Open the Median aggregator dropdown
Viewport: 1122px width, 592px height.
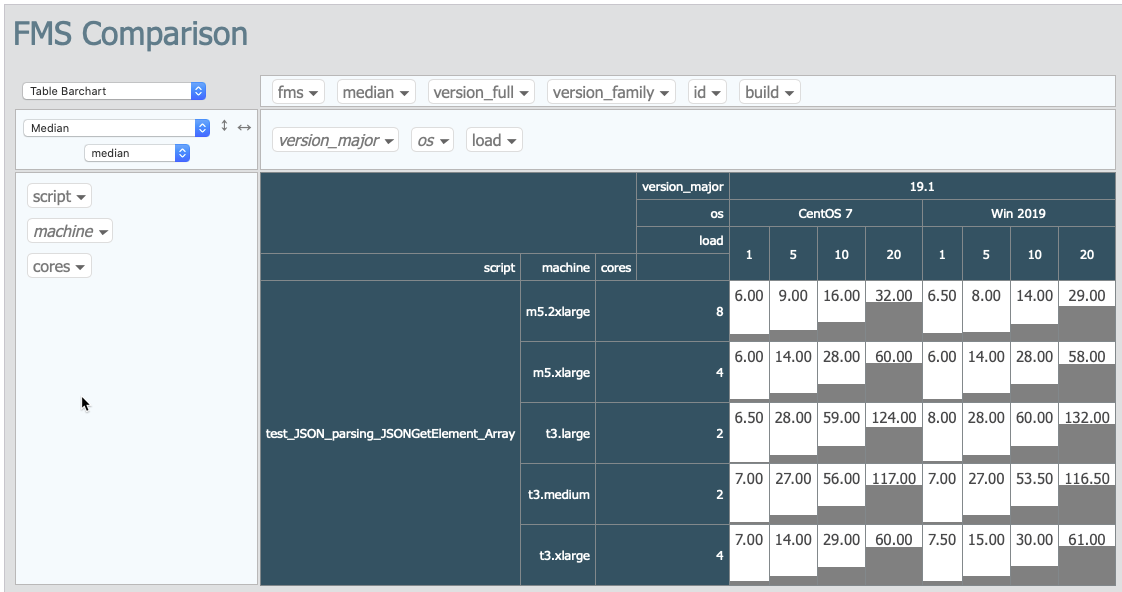coord(116,127)
